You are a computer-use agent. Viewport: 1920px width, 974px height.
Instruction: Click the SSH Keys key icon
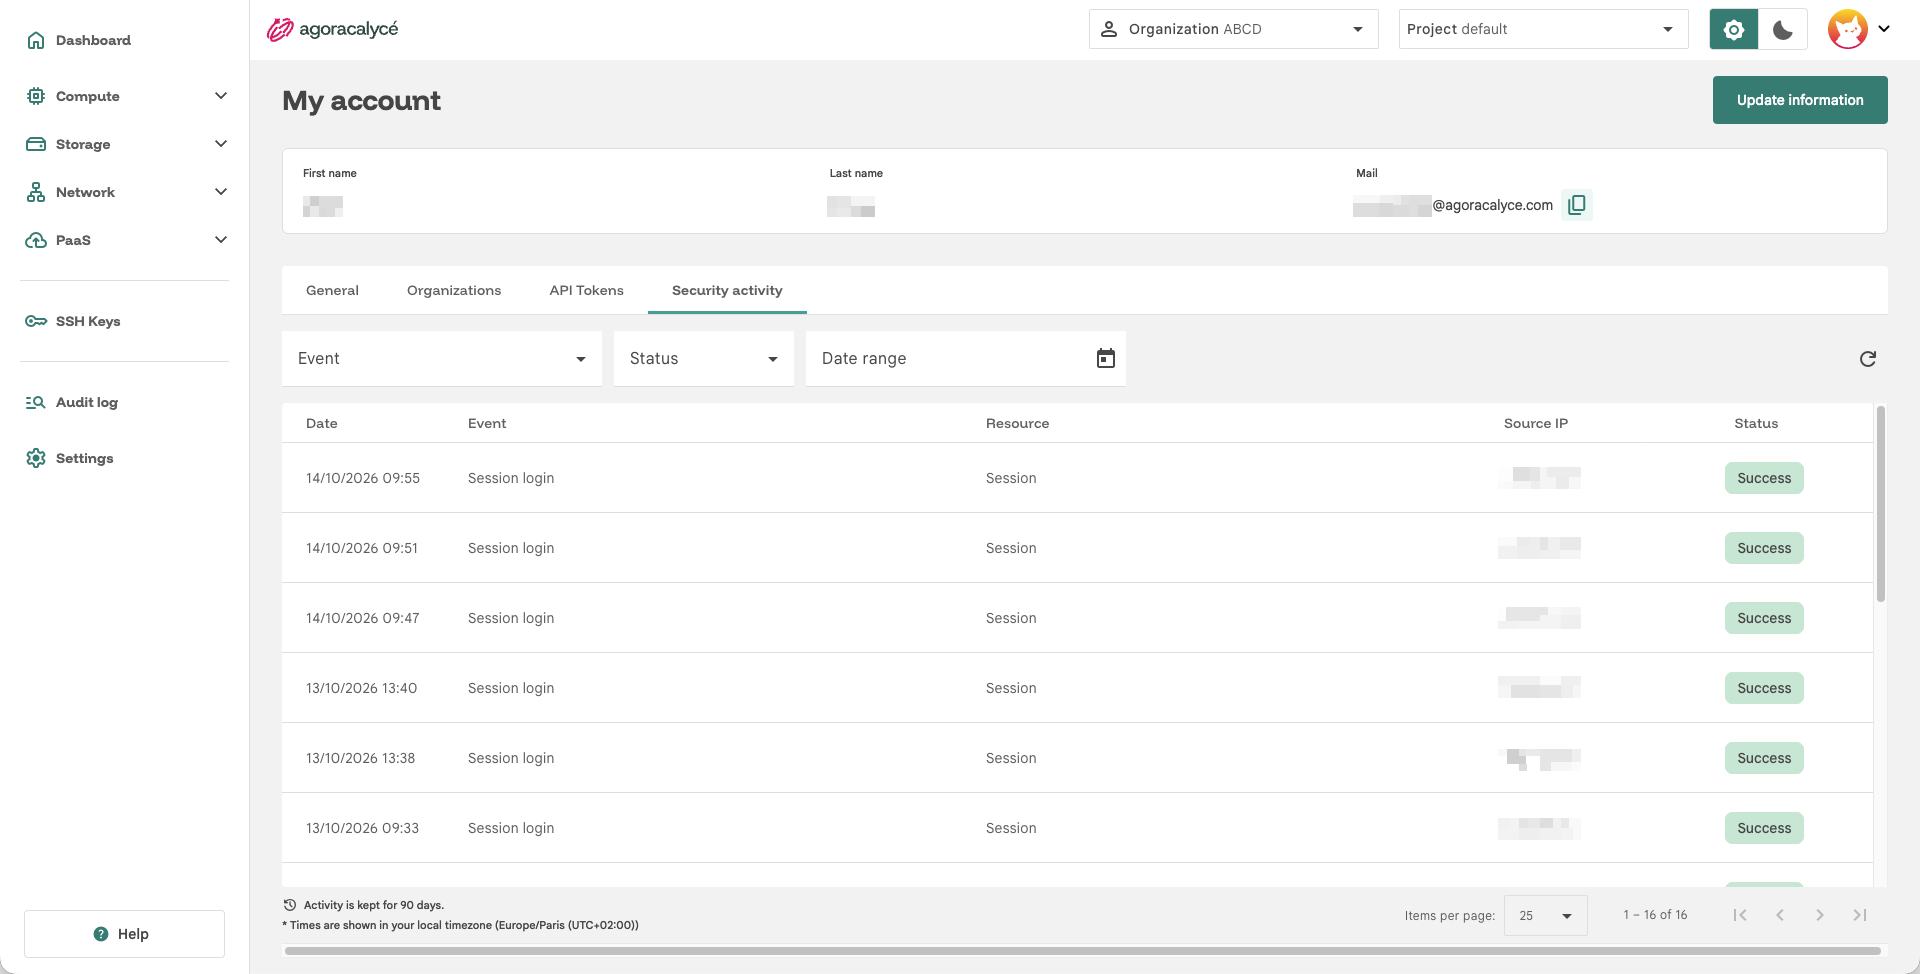pos(36,321)
